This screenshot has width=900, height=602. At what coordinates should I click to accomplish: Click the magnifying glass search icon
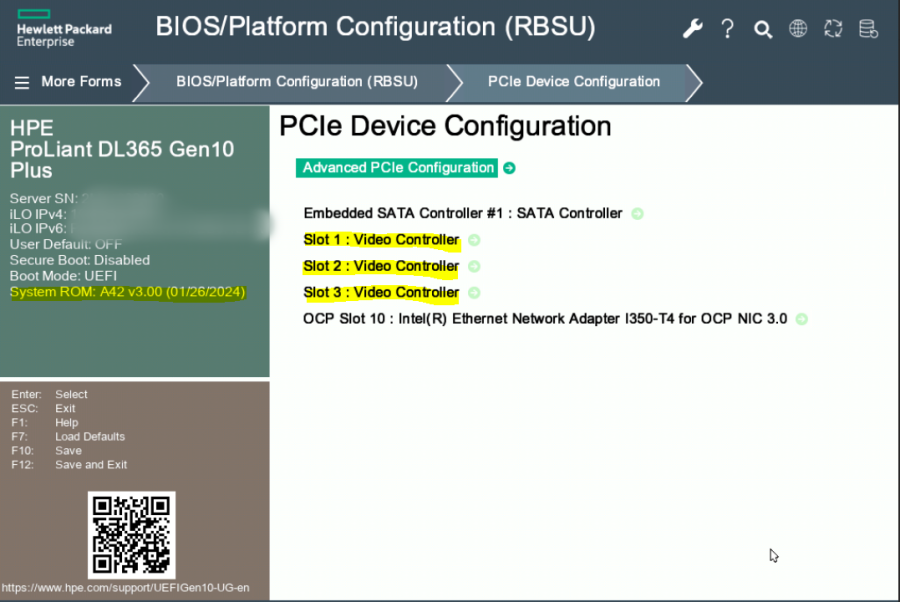click(x=763, y=29)
